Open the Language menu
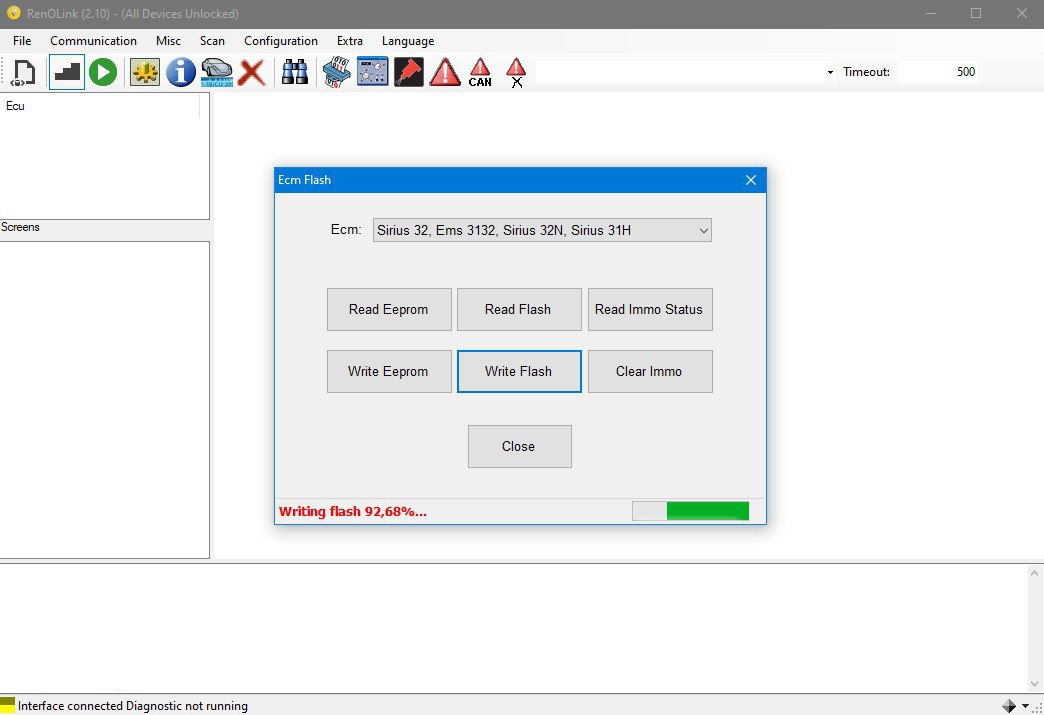The image size is (1044, 715). pyautogui.click(x=408, y=41)
